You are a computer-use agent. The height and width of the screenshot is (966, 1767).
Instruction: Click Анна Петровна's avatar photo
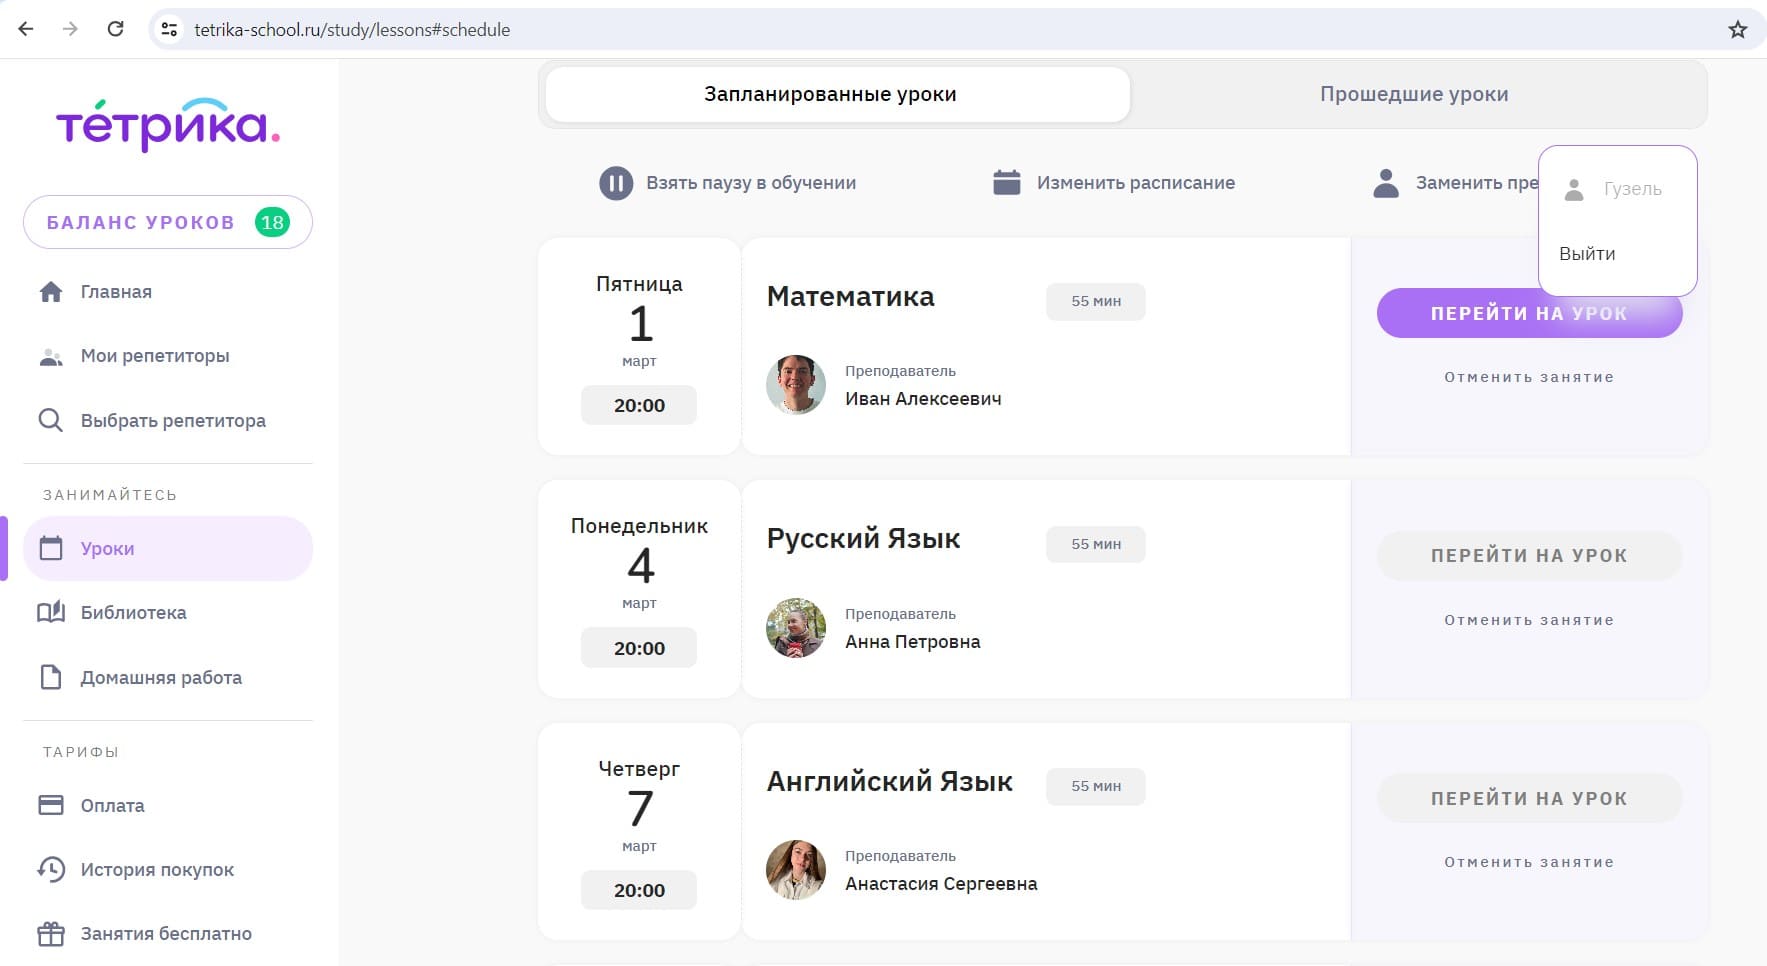[796, 628]
